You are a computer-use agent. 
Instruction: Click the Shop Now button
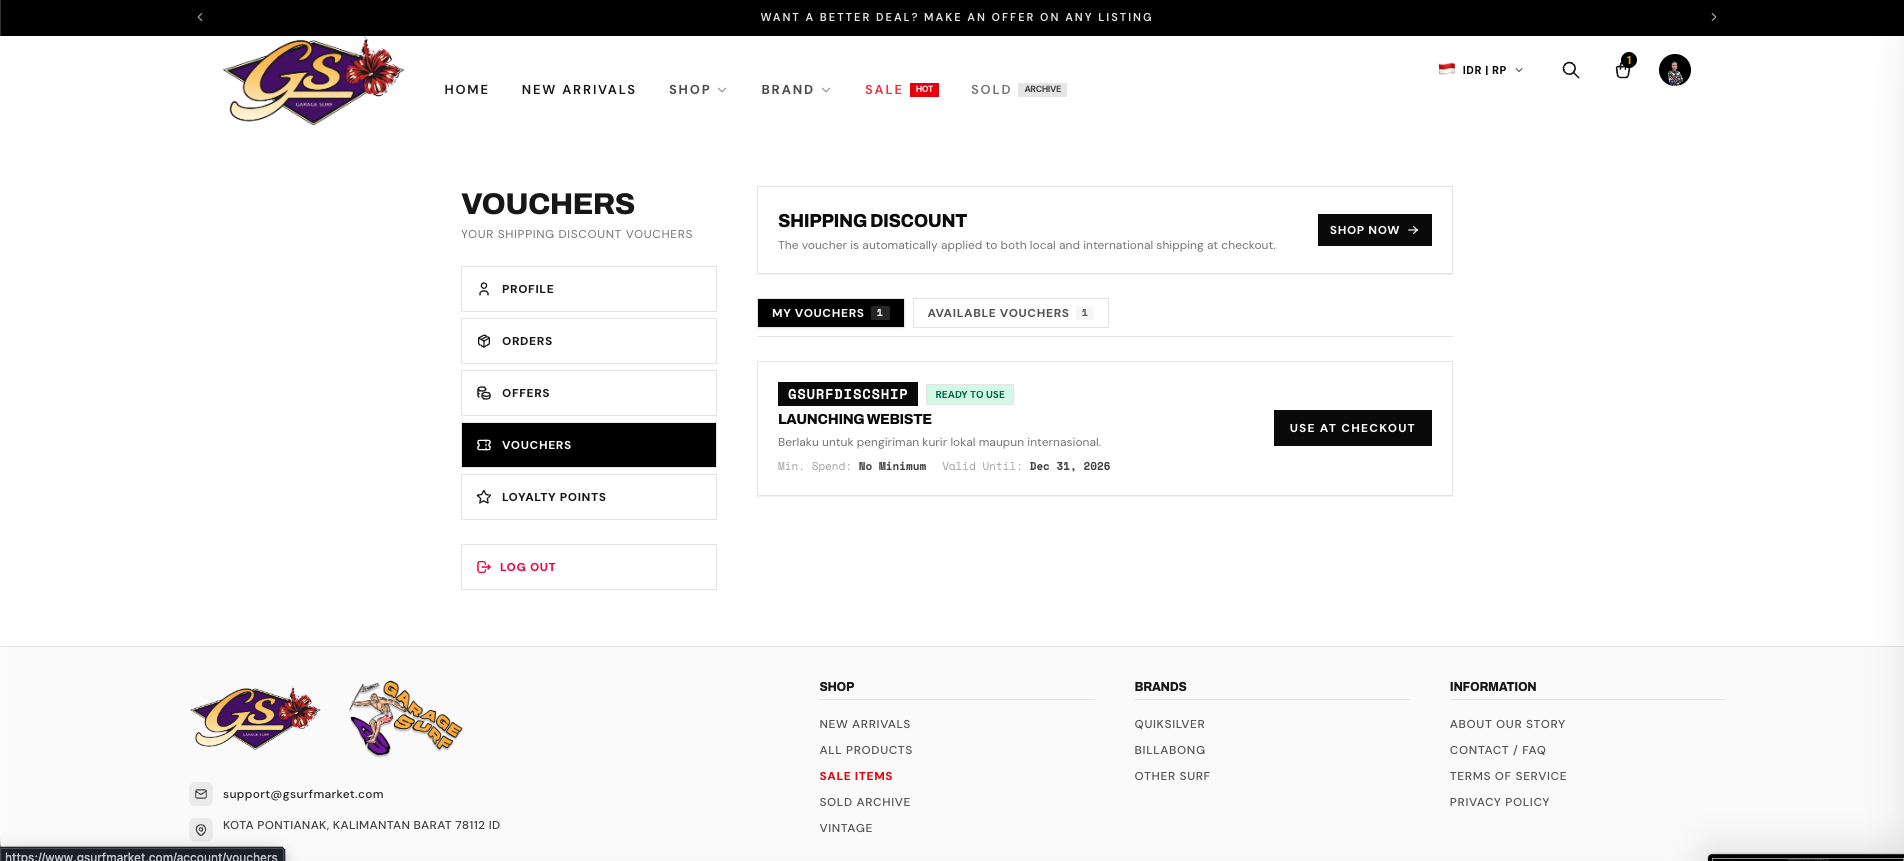pos(1375,230)
